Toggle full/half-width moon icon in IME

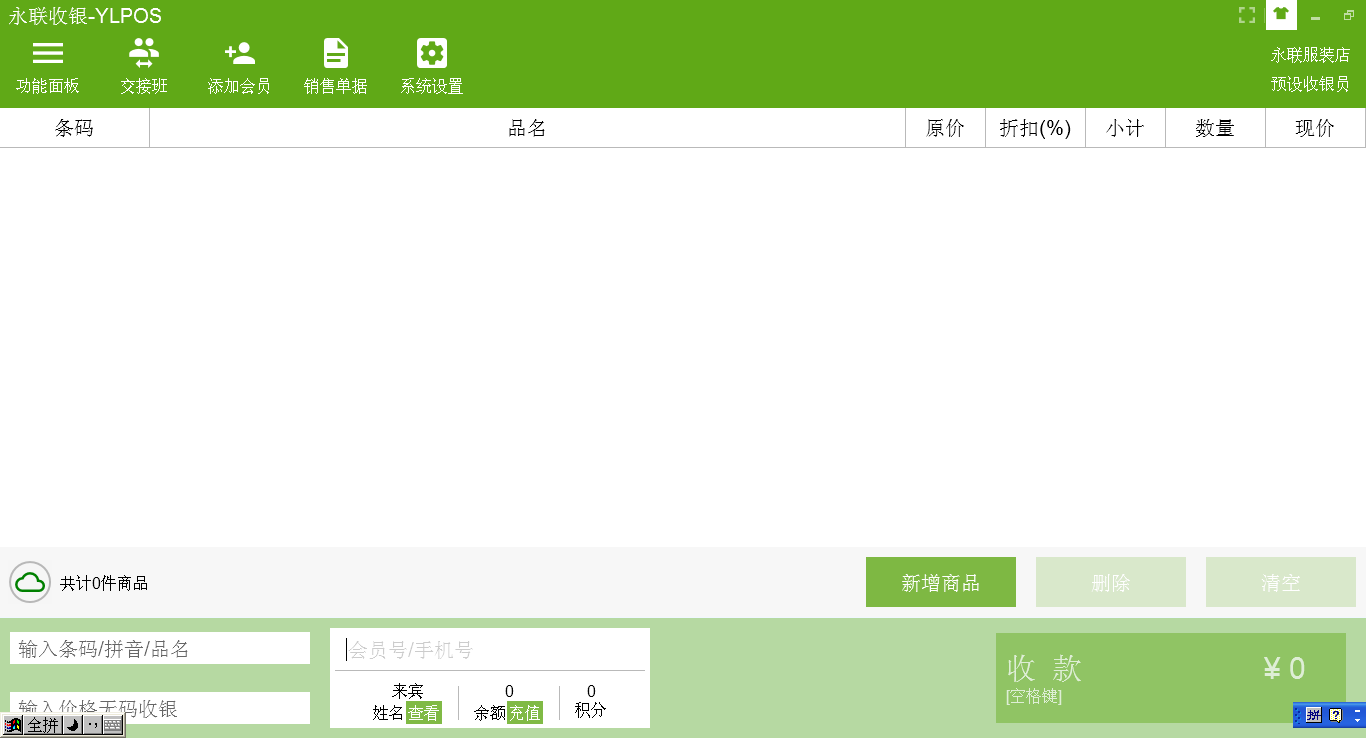pos(71,724)
